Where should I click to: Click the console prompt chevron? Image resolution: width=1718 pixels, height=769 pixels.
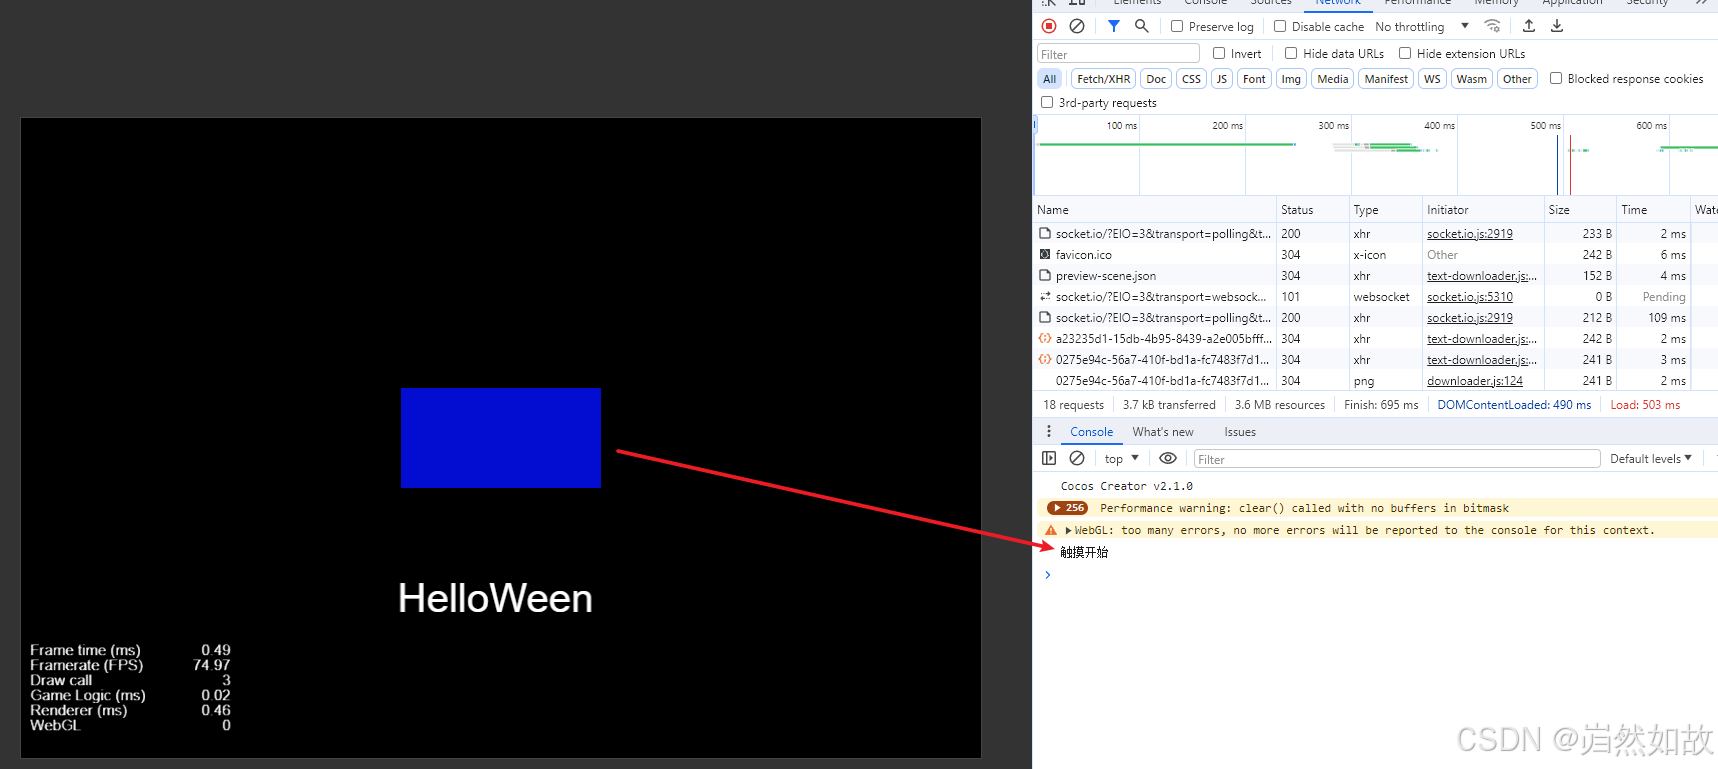[1047, 575]
